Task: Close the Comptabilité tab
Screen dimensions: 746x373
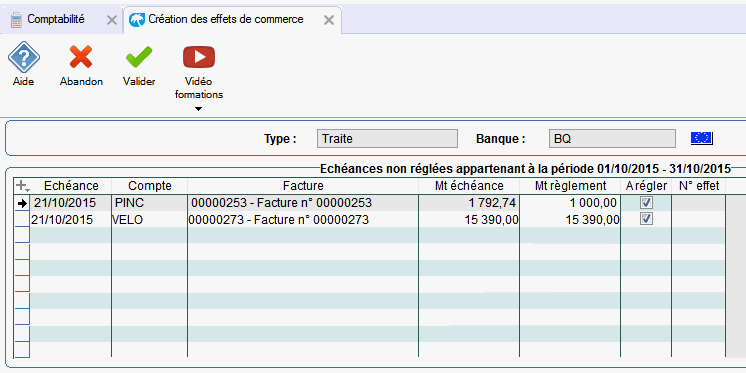Action: (x=111, y=20)
